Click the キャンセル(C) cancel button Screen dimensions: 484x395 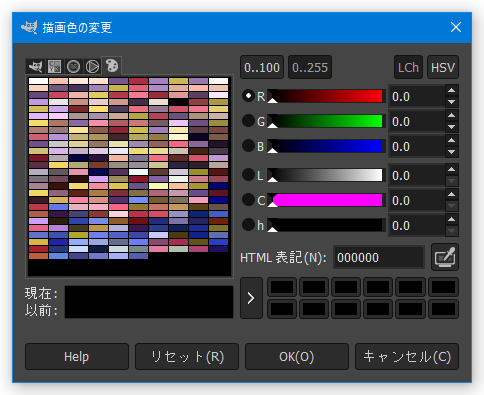pos(407,357)
